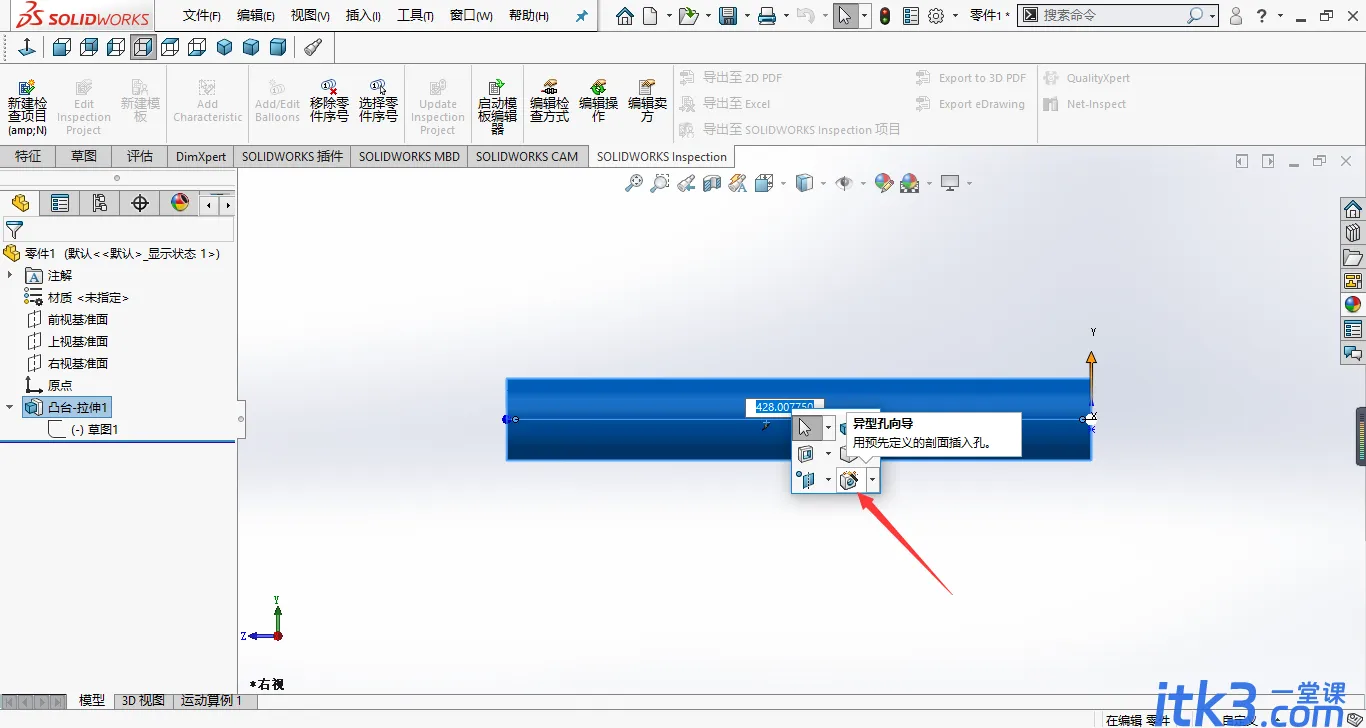The image size is (1366, 728).
Task: Switch to 运动算例 1 bottom tab
Action: click(211, 700)
